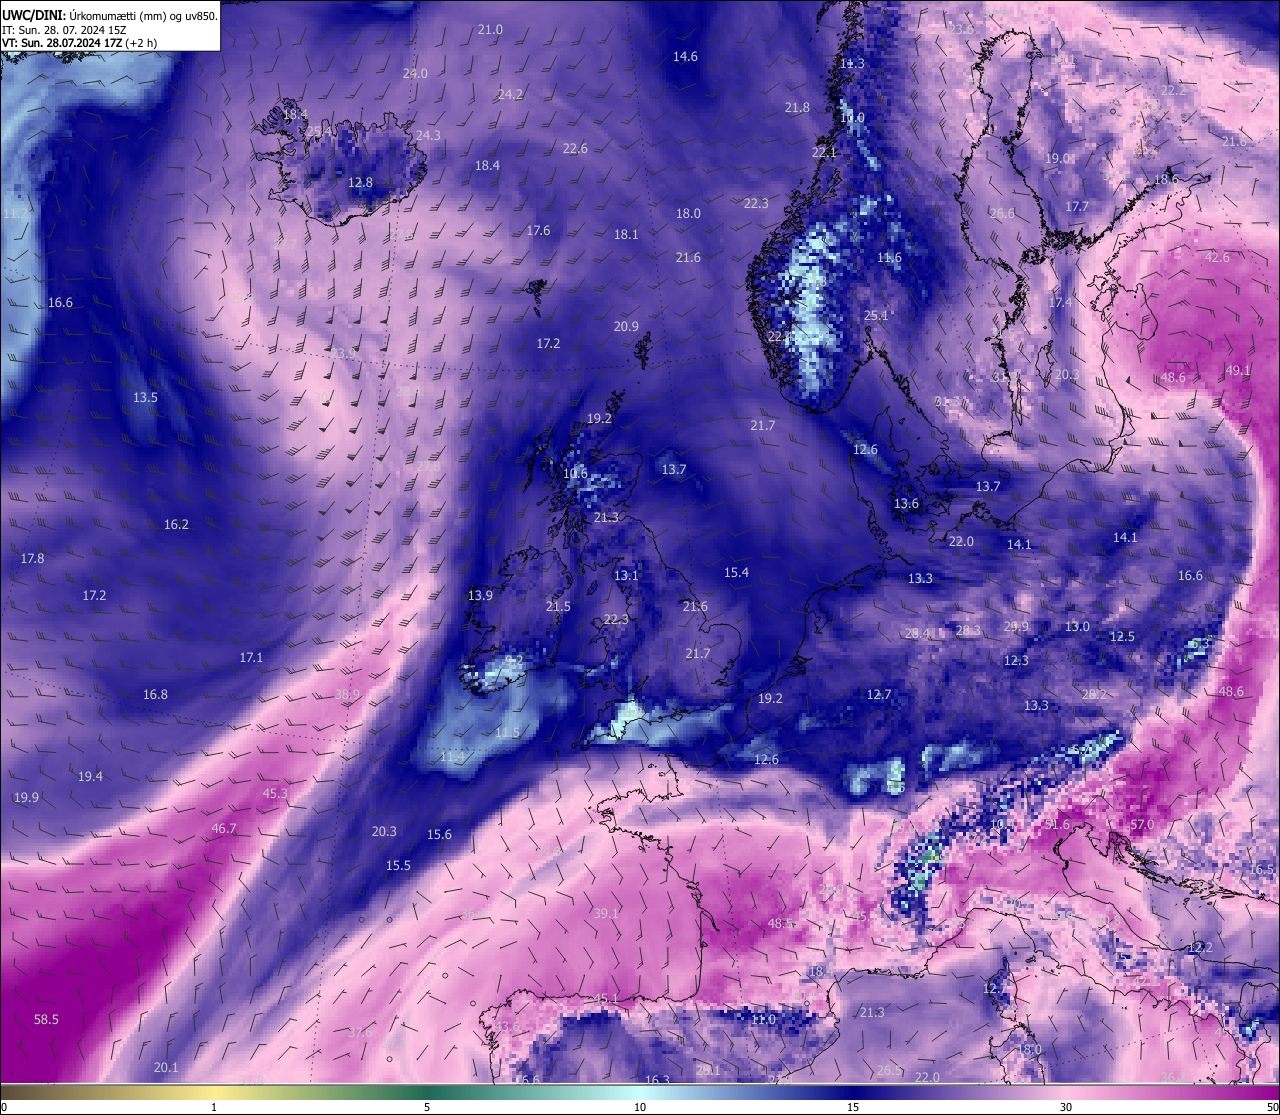Click the color scale at the 30 mm tick
This screenshot has height=1115, width=1280.
(1066, 1092)
